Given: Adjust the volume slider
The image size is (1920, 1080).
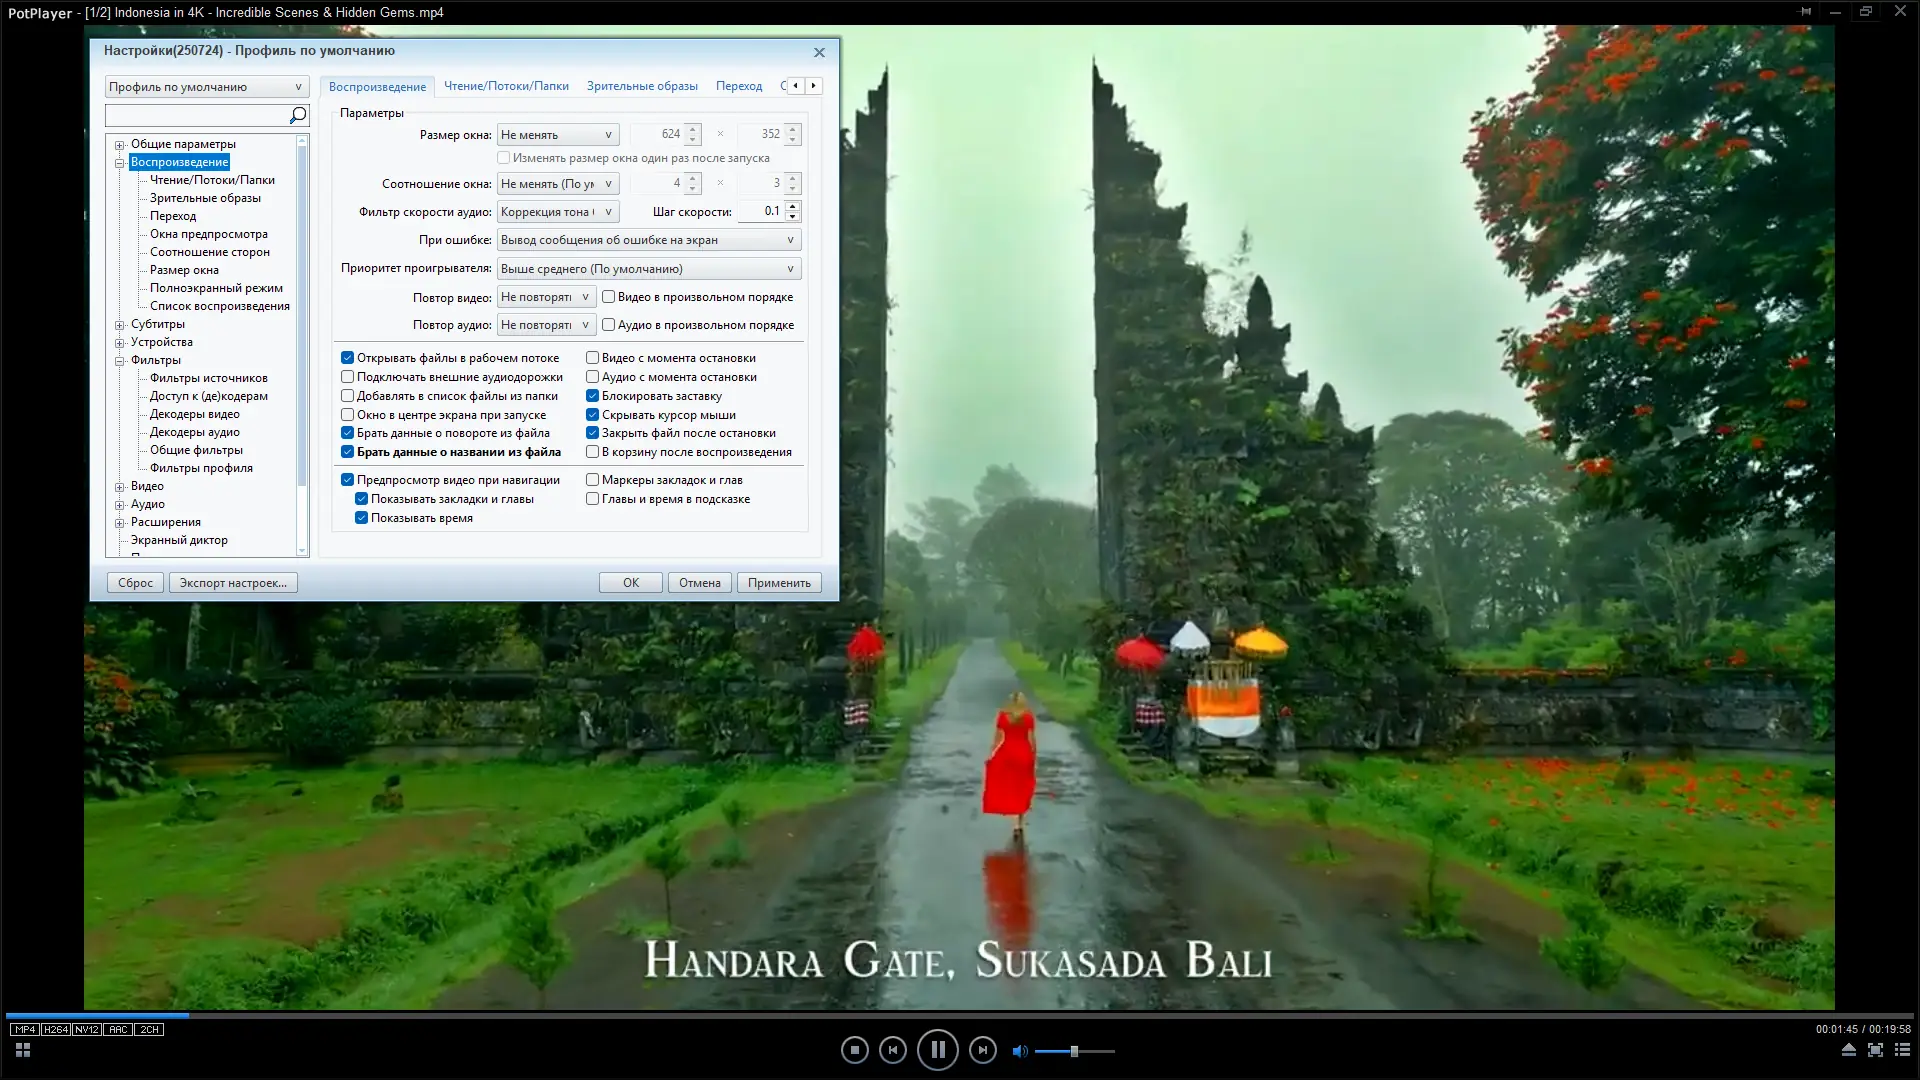Looking at the screenshot, I should [1074, 1051].
